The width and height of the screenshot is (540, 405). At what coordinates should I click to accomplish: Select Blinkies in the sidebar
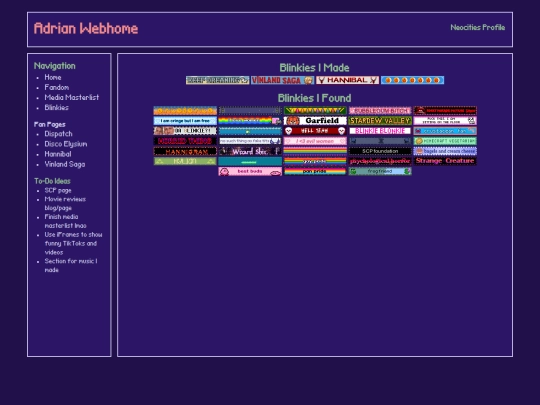tap(56, 108)
